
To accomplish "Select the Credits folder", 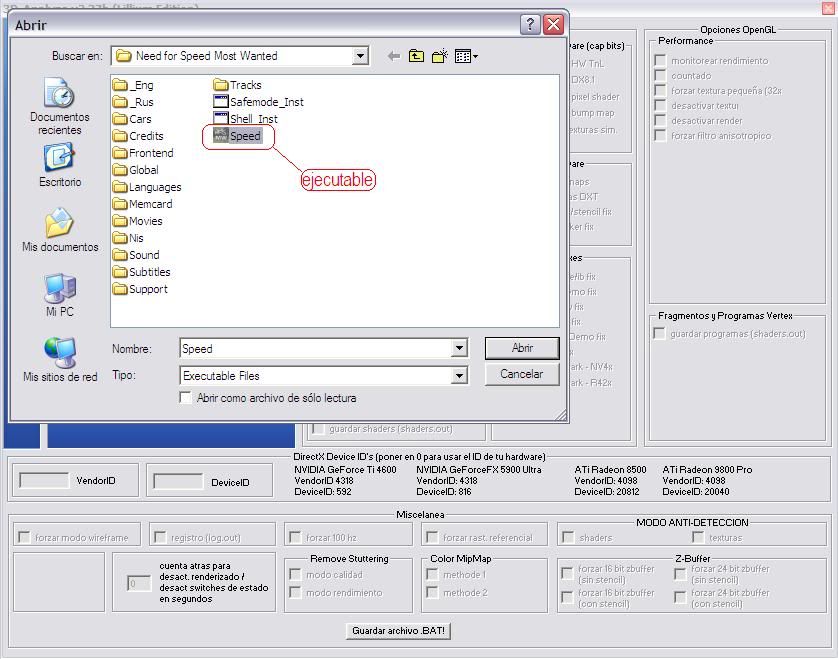I will pyautogui.click(x=138, y=136).
